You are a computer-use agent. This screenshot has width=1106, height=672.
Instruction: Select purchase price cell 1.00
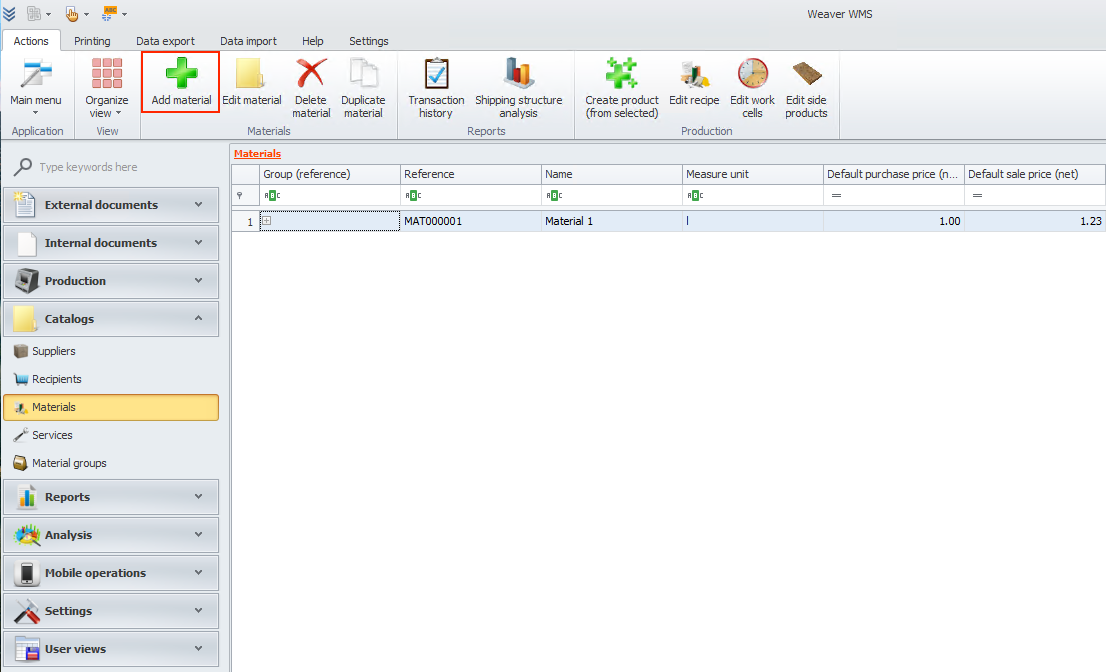pos(894,221)
